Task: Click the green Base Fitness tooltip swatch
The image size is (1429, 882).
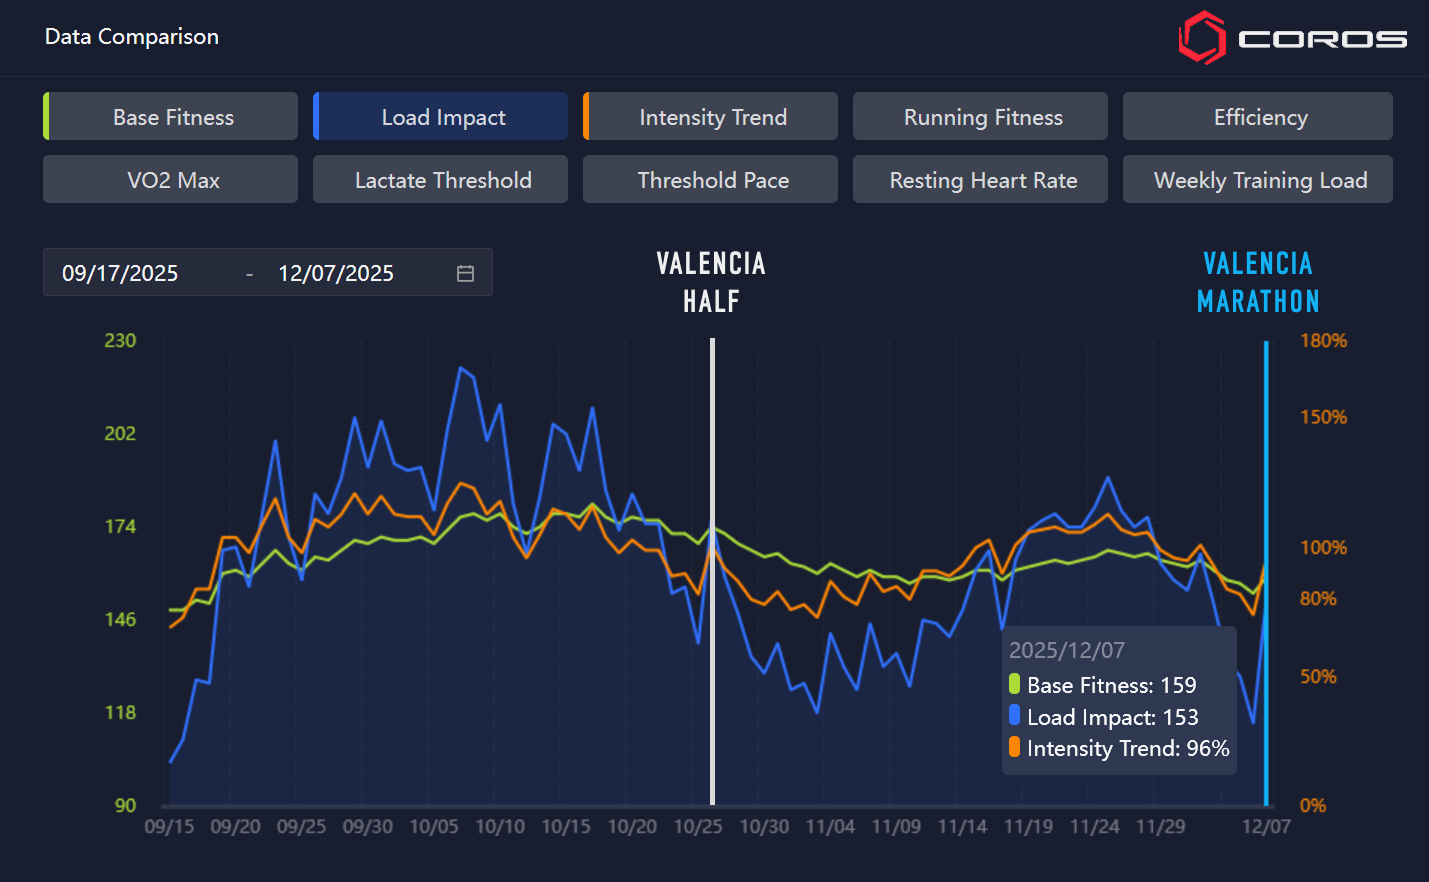Action: [1015, 685]
